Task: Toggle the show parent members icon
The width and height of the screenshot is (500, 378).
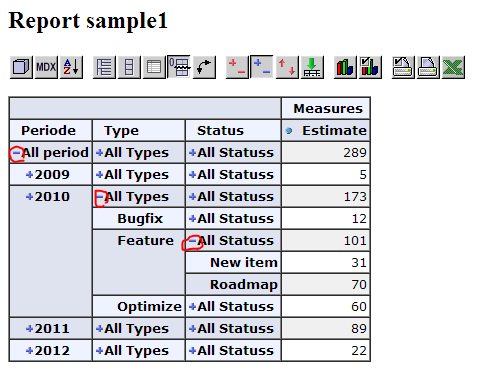Action: coord(104,67)
